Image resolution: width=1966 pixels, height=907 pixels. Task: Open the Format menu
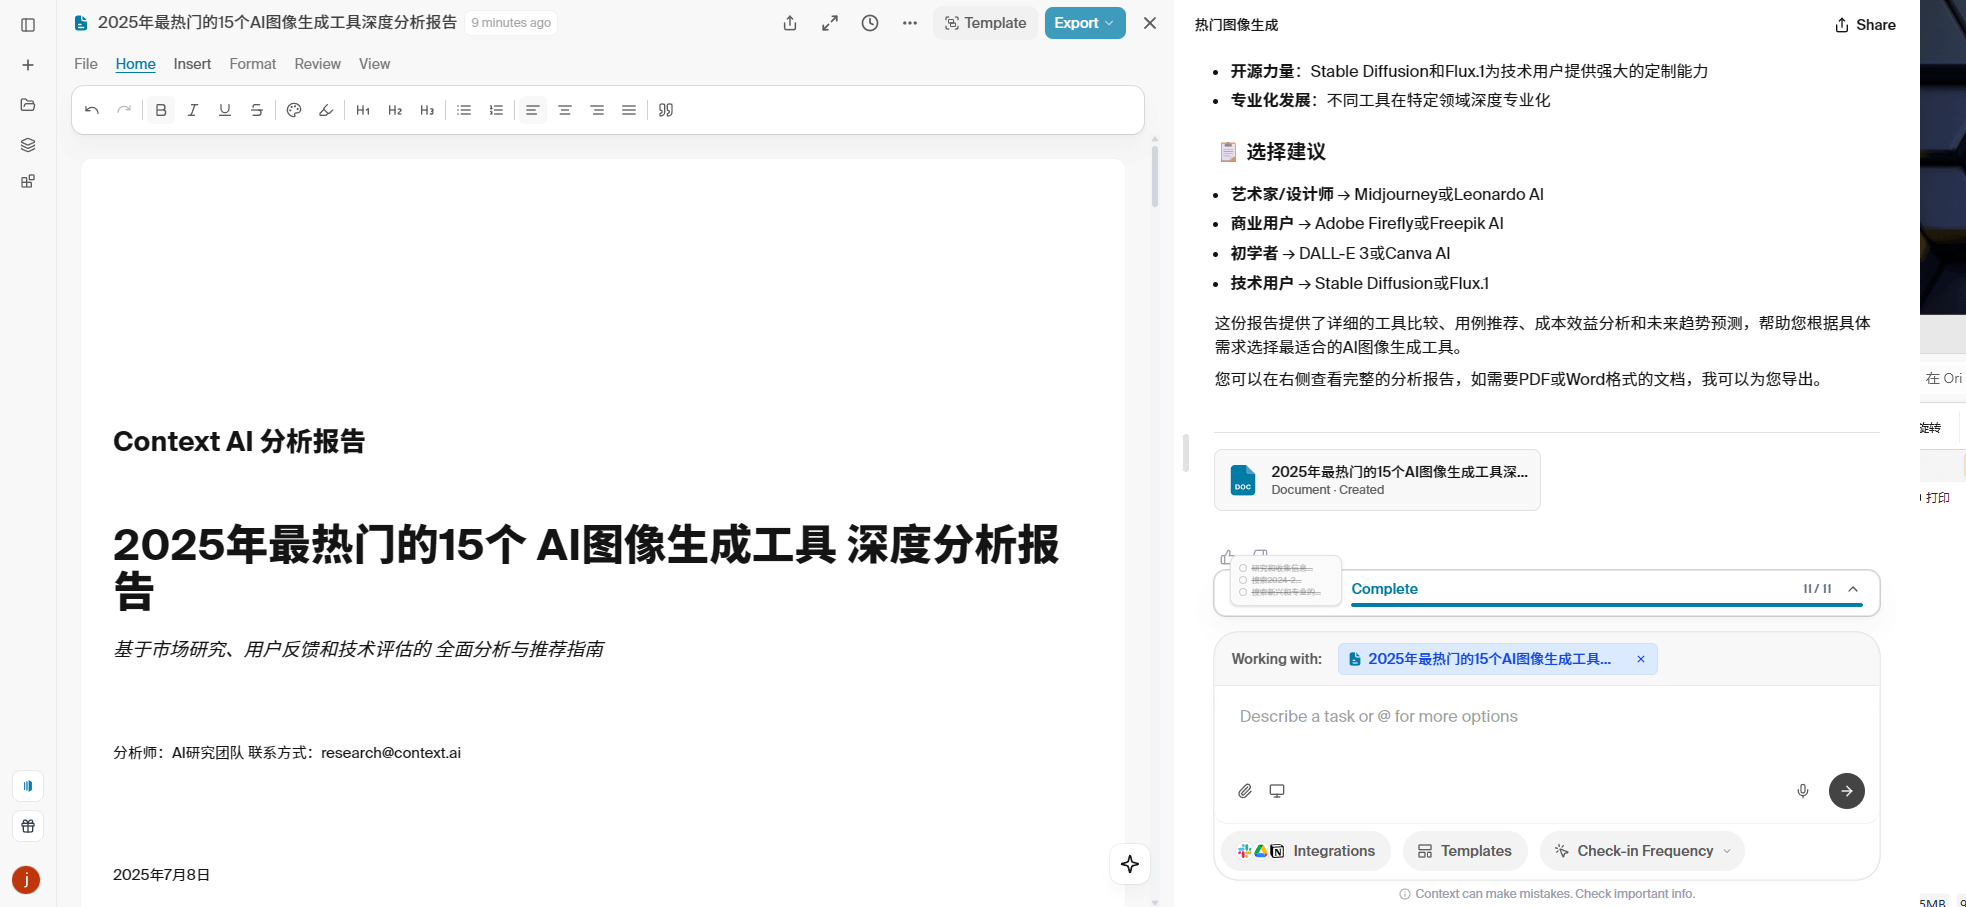click(253, 64)
